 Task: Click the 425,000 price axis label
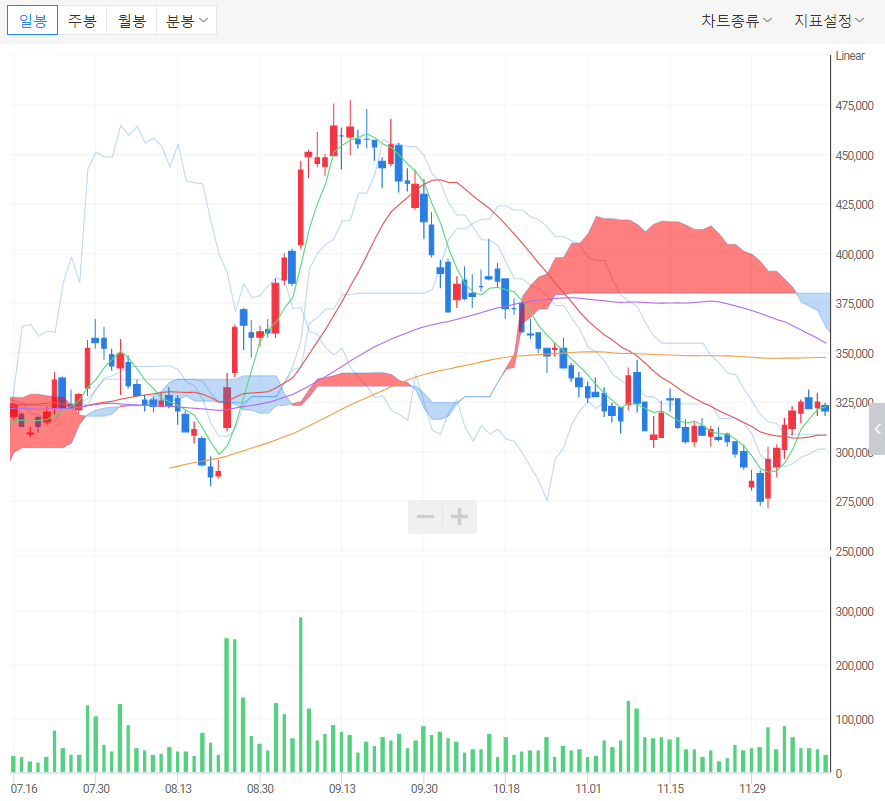pyautogui.click(x=855, y=205)
